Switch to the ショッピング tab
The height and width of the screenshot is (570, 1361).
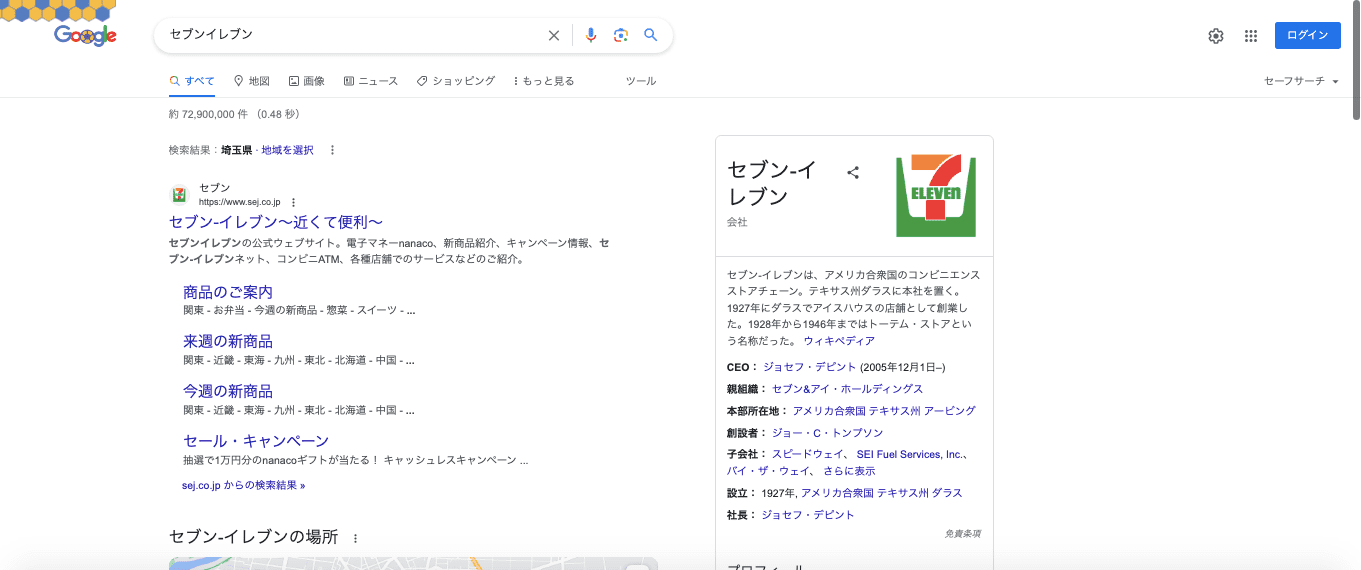point(456,81)
